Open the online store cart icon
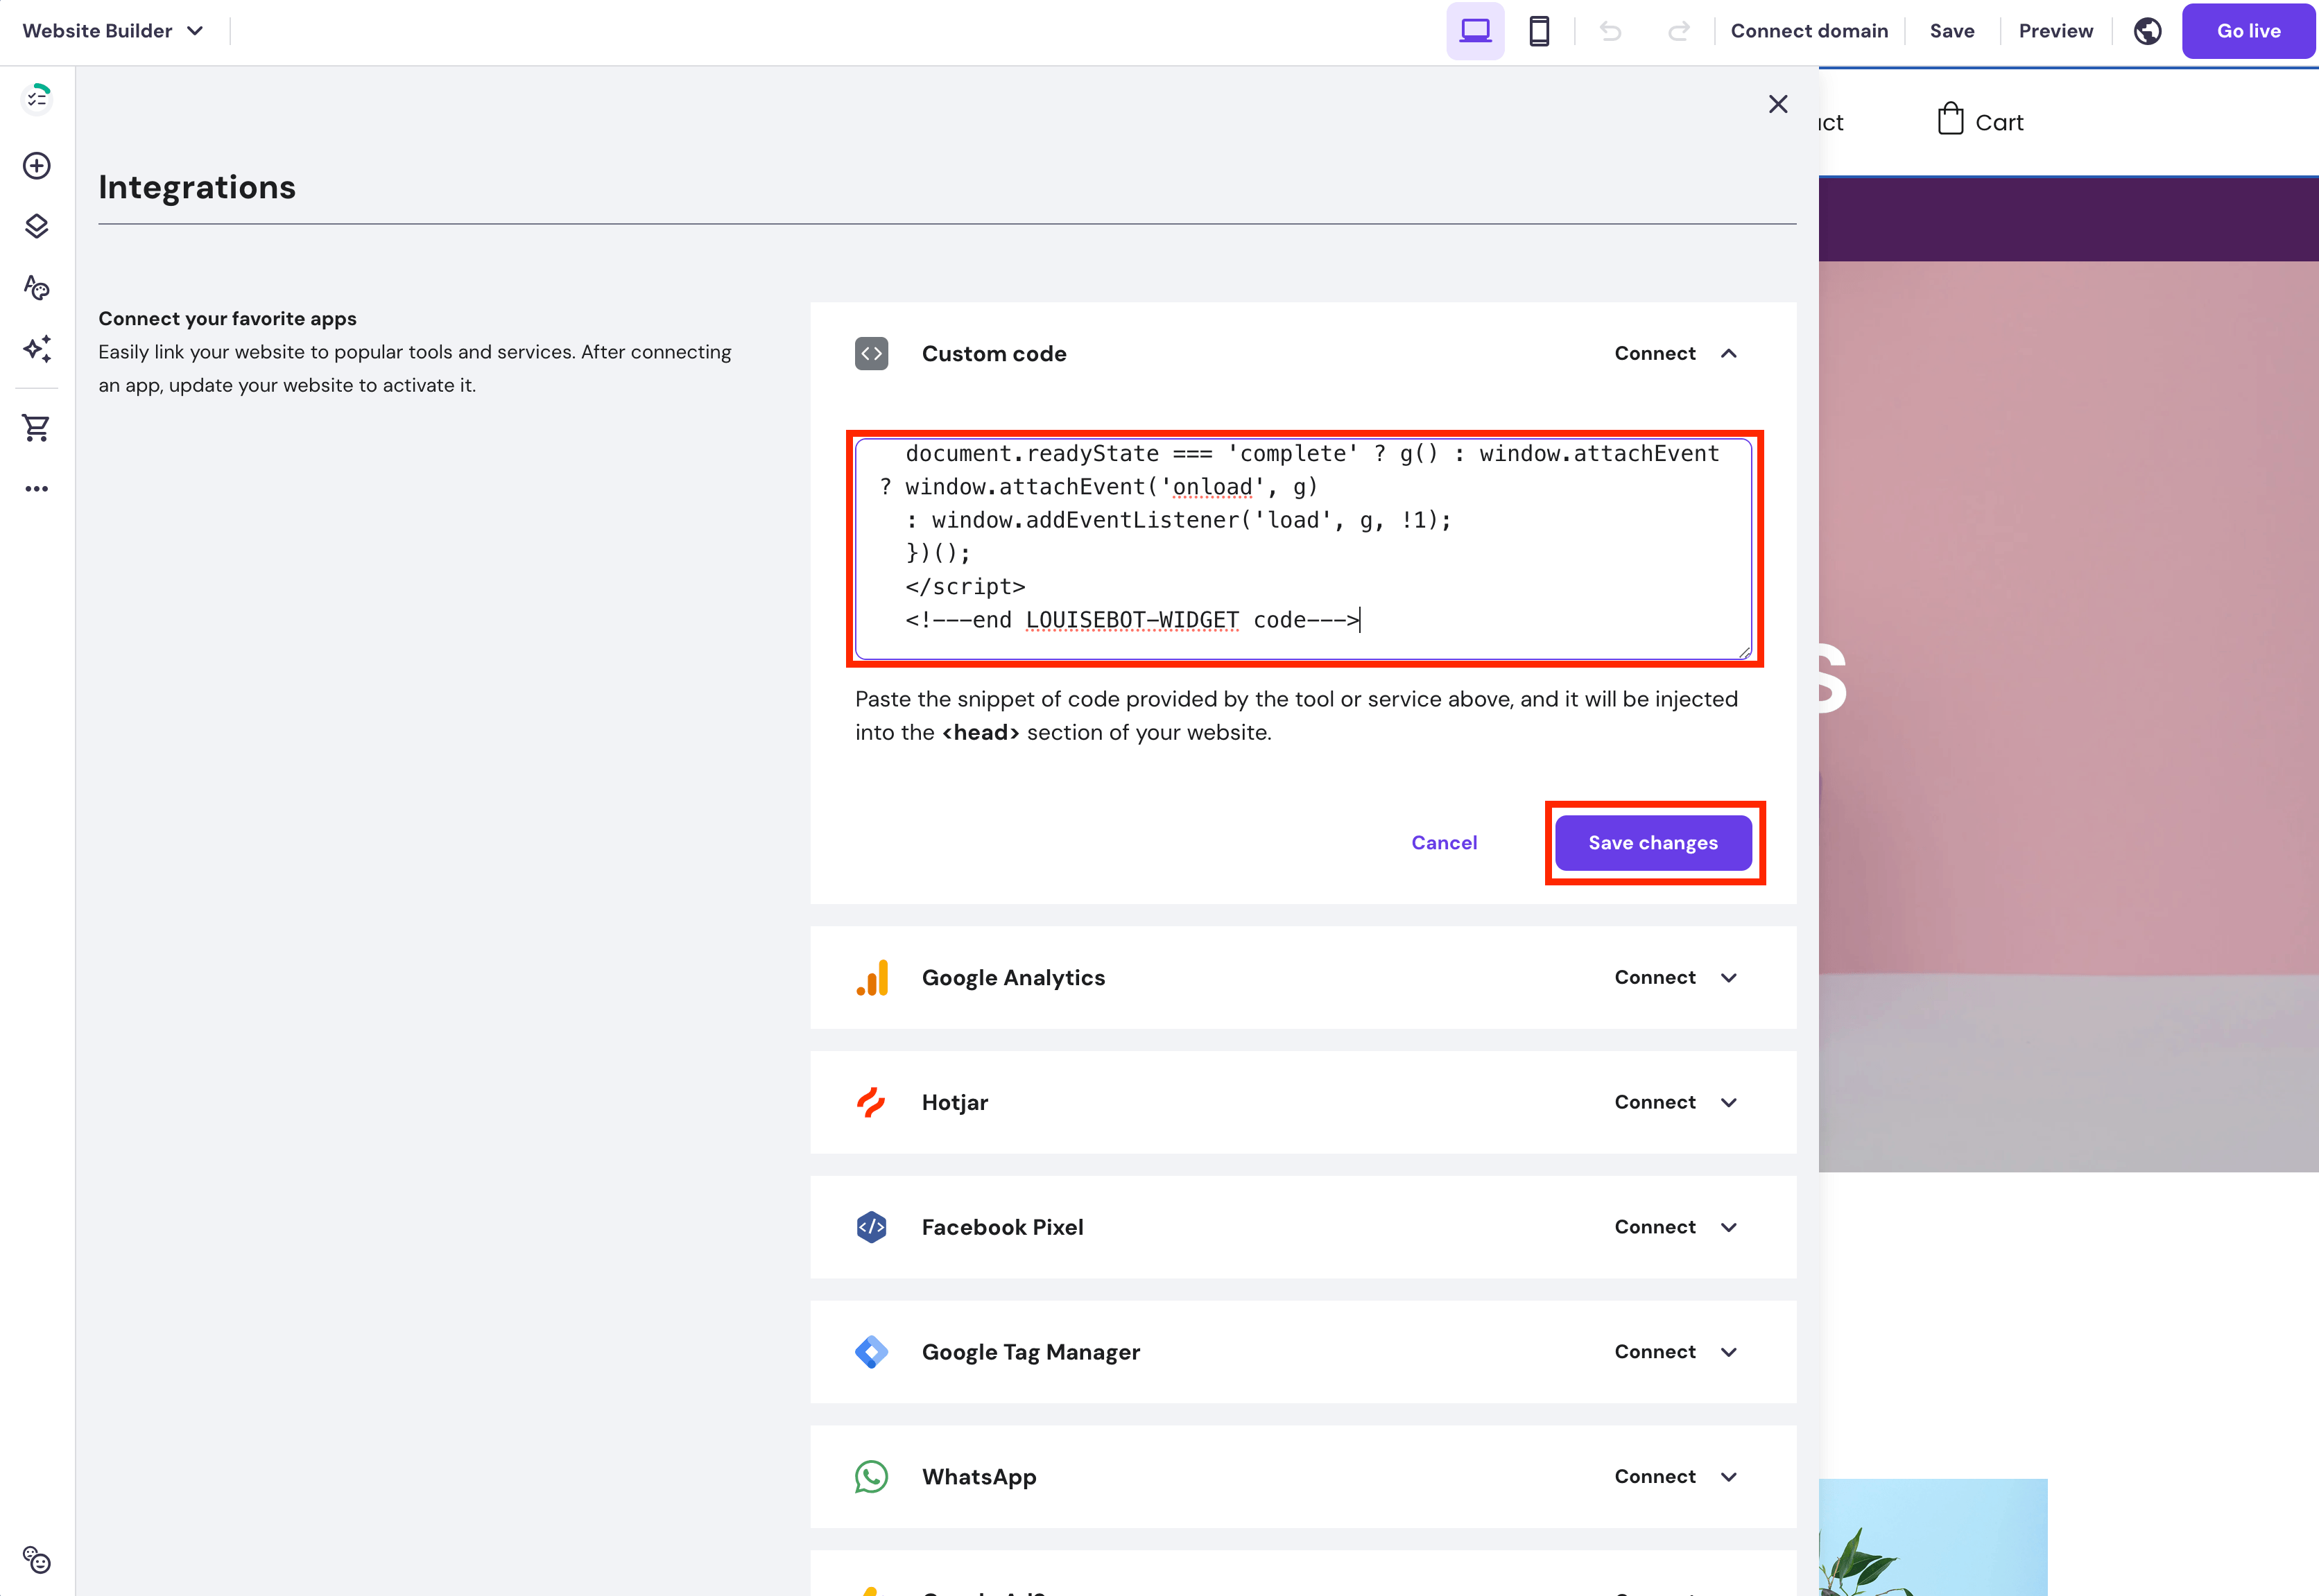This screenshot has height=1596, width=2319. tap(37, 428)
